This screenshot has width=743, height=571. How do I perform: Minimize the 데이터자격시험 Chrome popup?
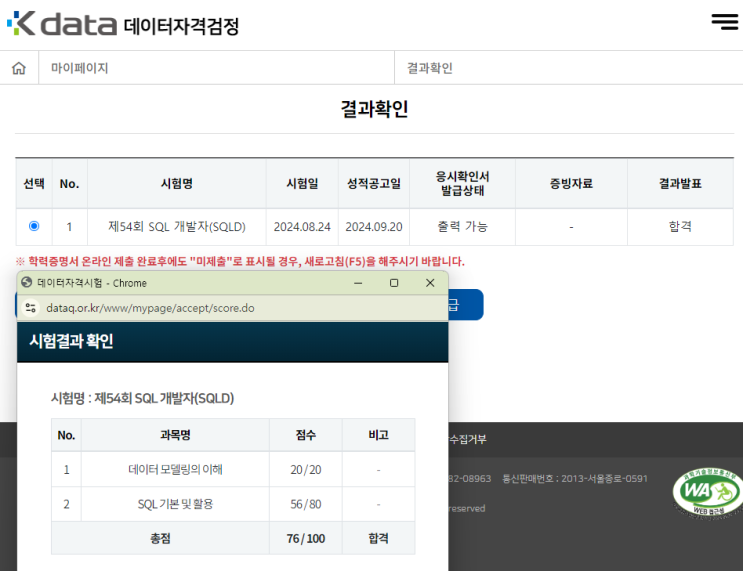(358, 283)
